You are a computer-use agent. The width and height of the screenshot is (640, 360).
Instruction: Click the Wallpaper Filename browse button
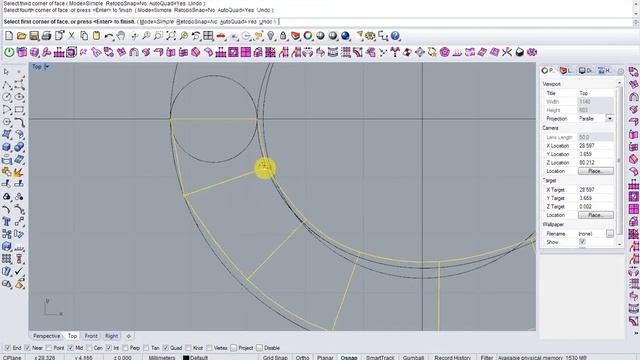pos(609,233)
